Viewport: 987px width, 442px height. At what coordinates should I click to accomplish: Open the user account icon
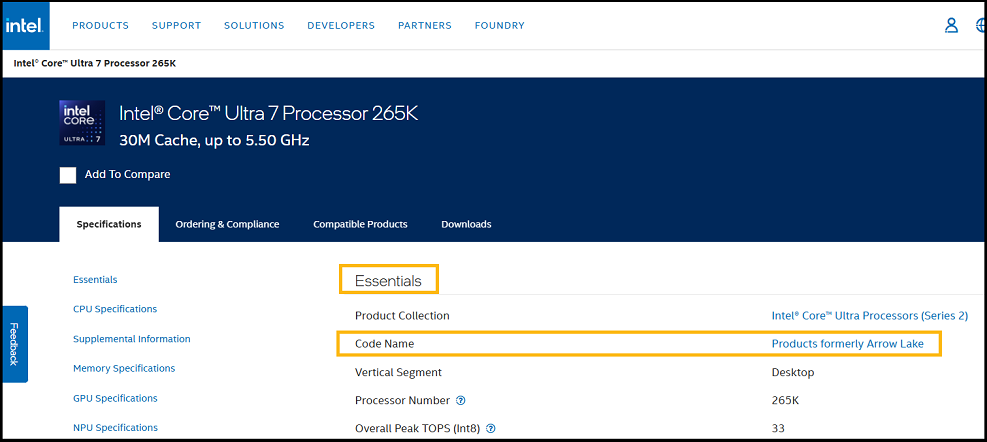coord(951,26)
